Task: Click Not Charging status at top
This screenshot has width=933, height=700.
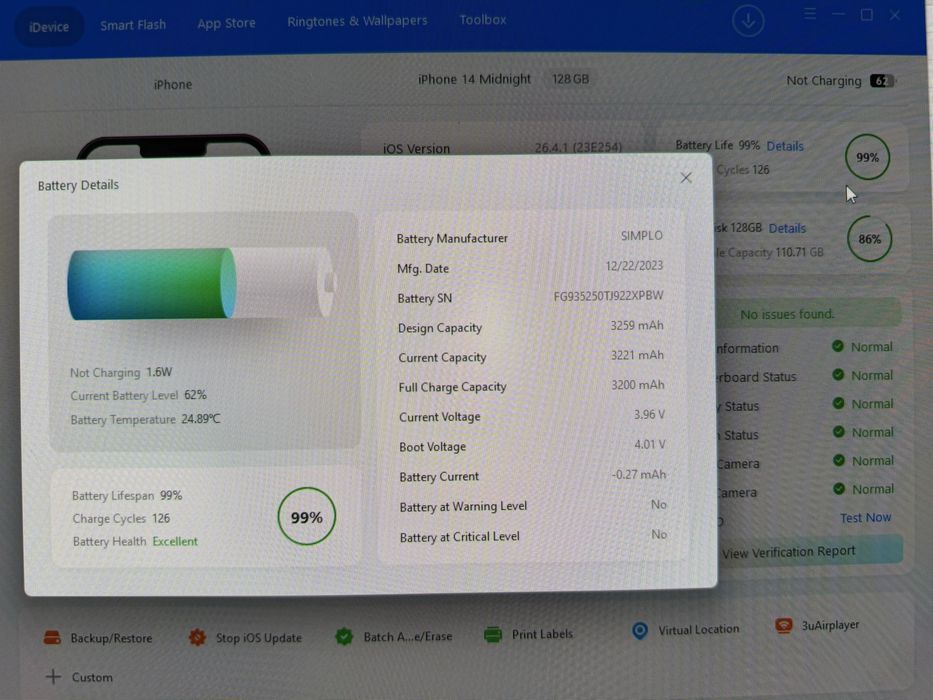Action: click(824, 81)
